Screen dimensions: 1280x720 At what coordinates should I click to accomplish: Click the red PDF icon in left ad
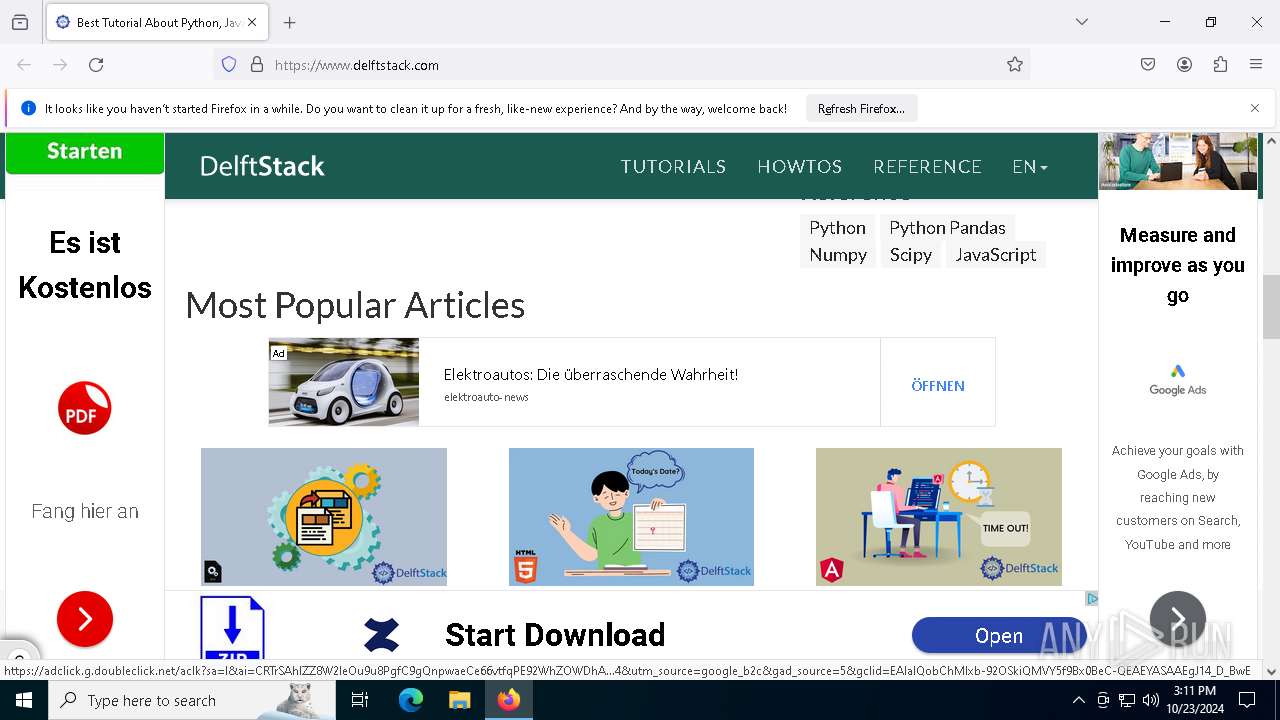84,408
